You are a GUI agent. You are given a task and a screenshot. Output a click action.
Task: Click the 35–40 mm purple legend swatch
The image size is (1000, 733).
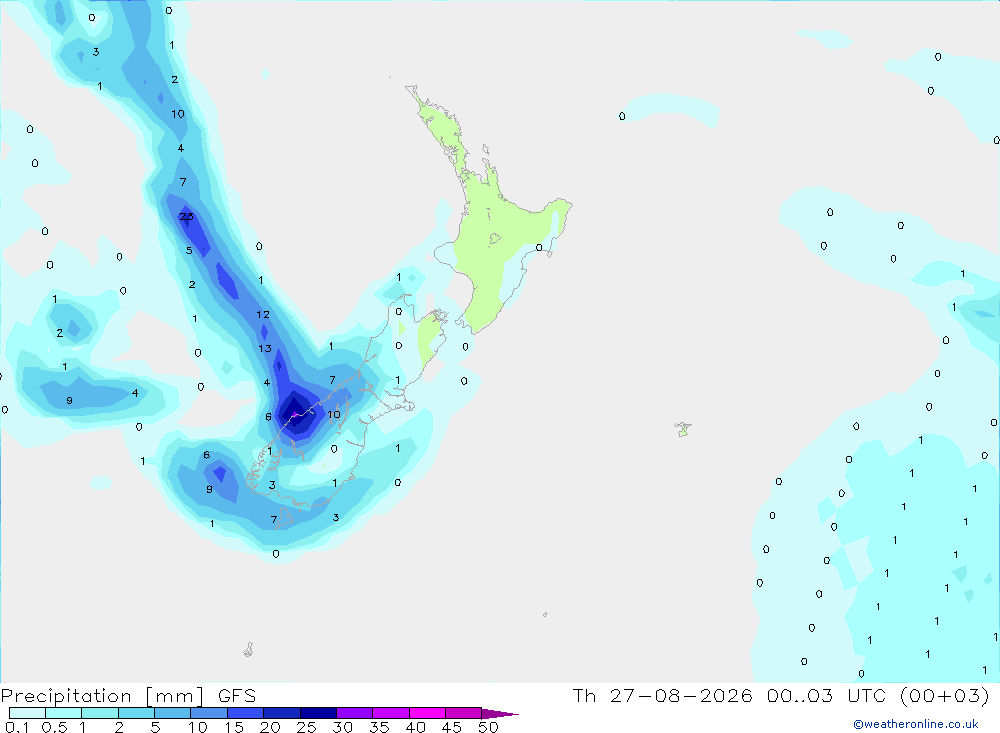(x=390, y=713)
